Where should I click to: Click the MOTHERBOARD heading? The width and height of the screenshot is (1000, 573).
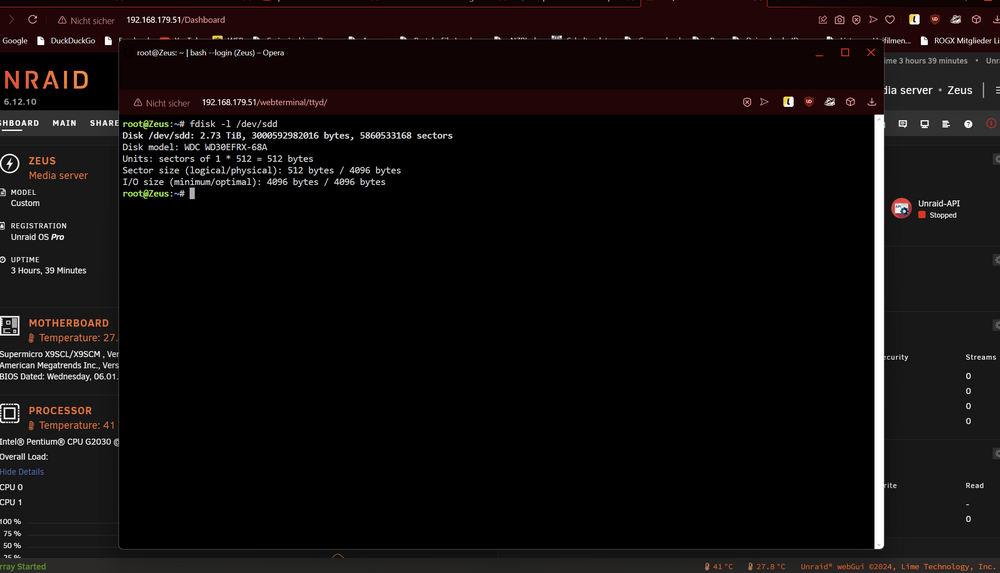68,324
